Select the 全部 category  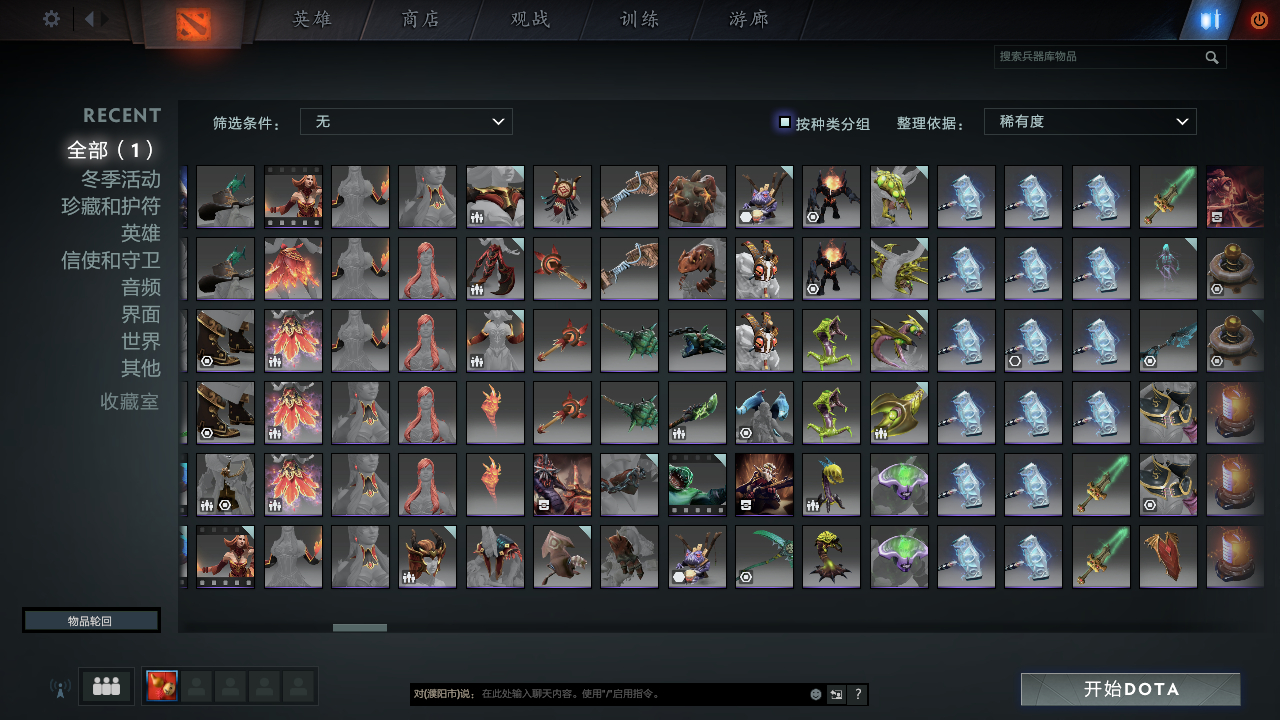(111, 150)
